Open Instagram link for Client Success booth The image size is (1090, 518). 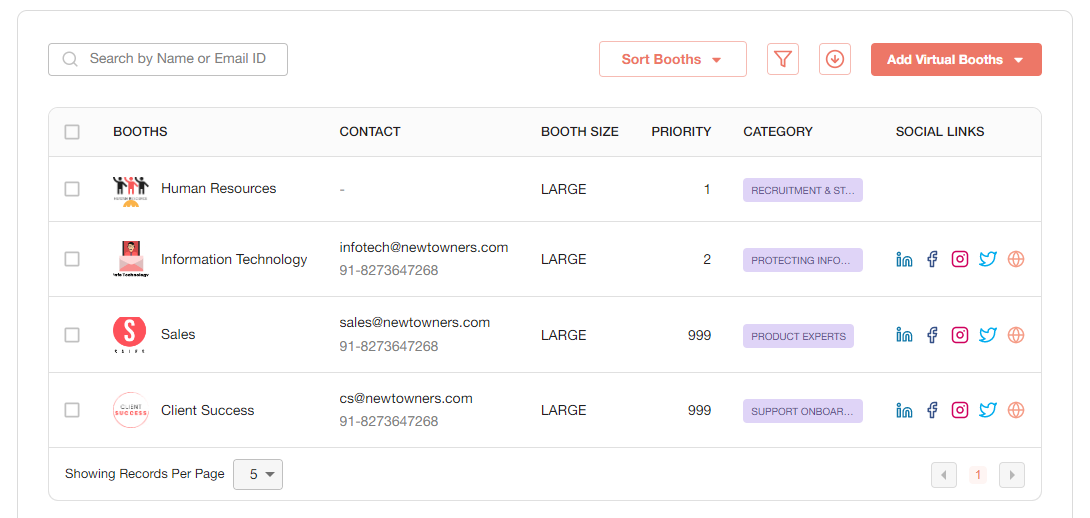(x=960, y=410)
